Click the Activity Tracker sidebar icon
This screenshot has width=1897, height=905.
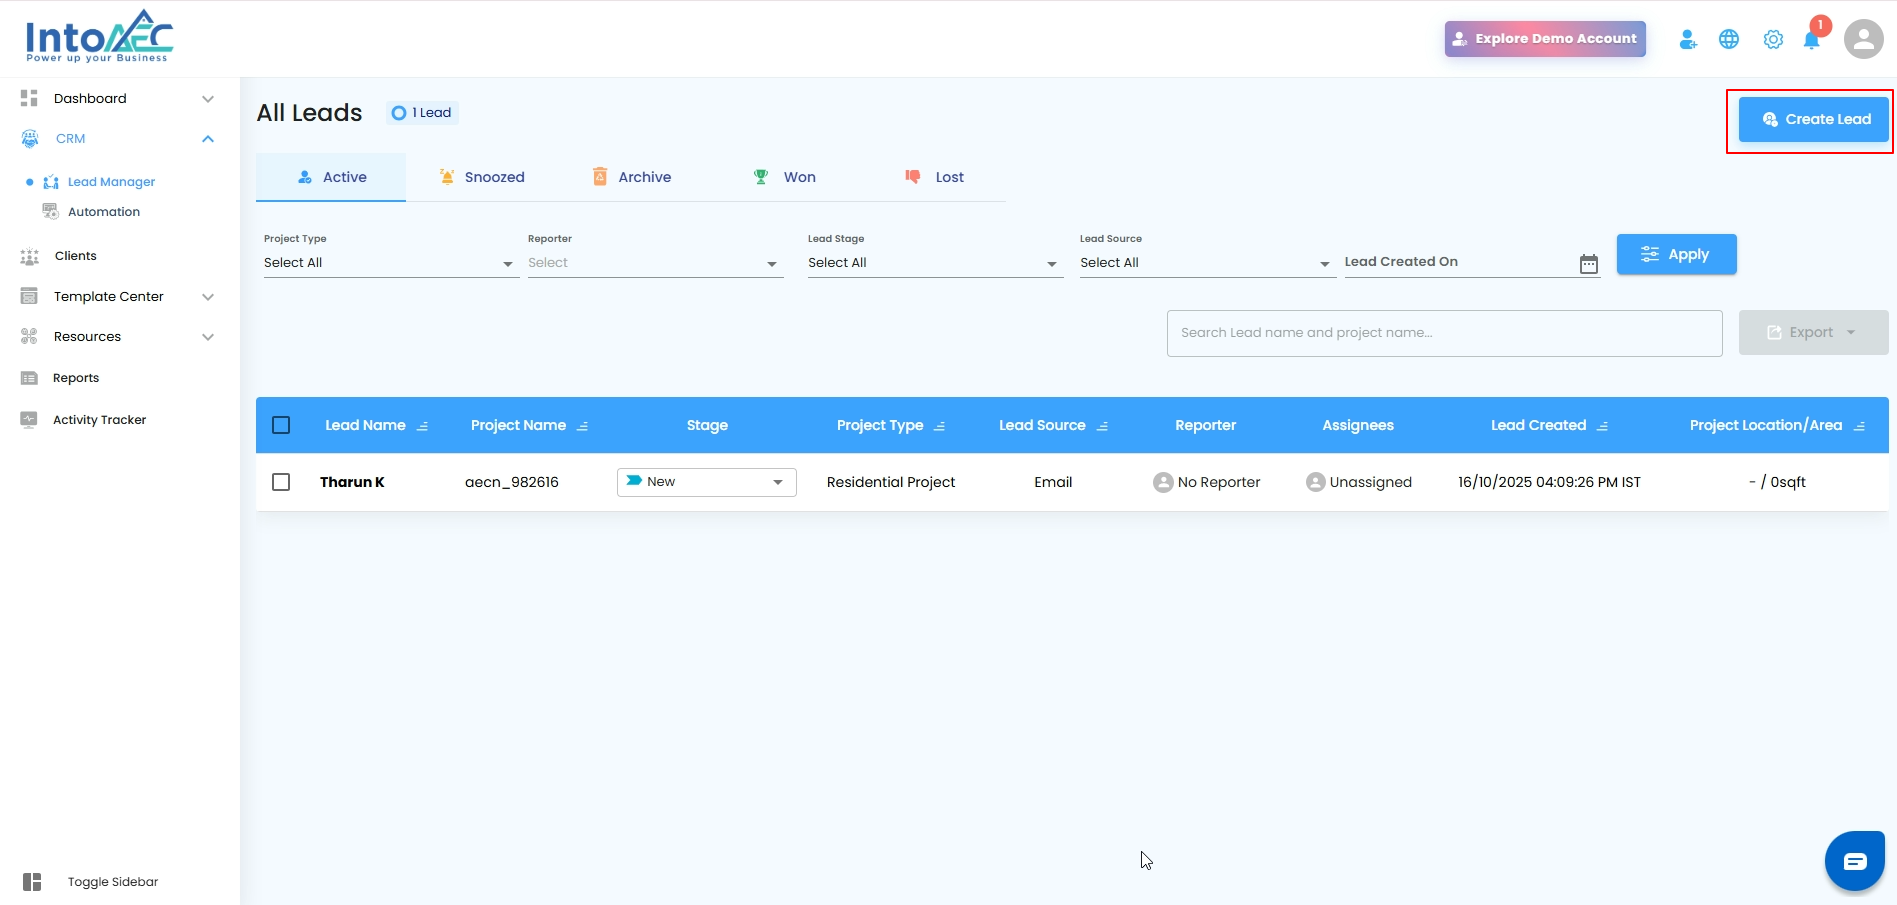[x=30, y=420]
